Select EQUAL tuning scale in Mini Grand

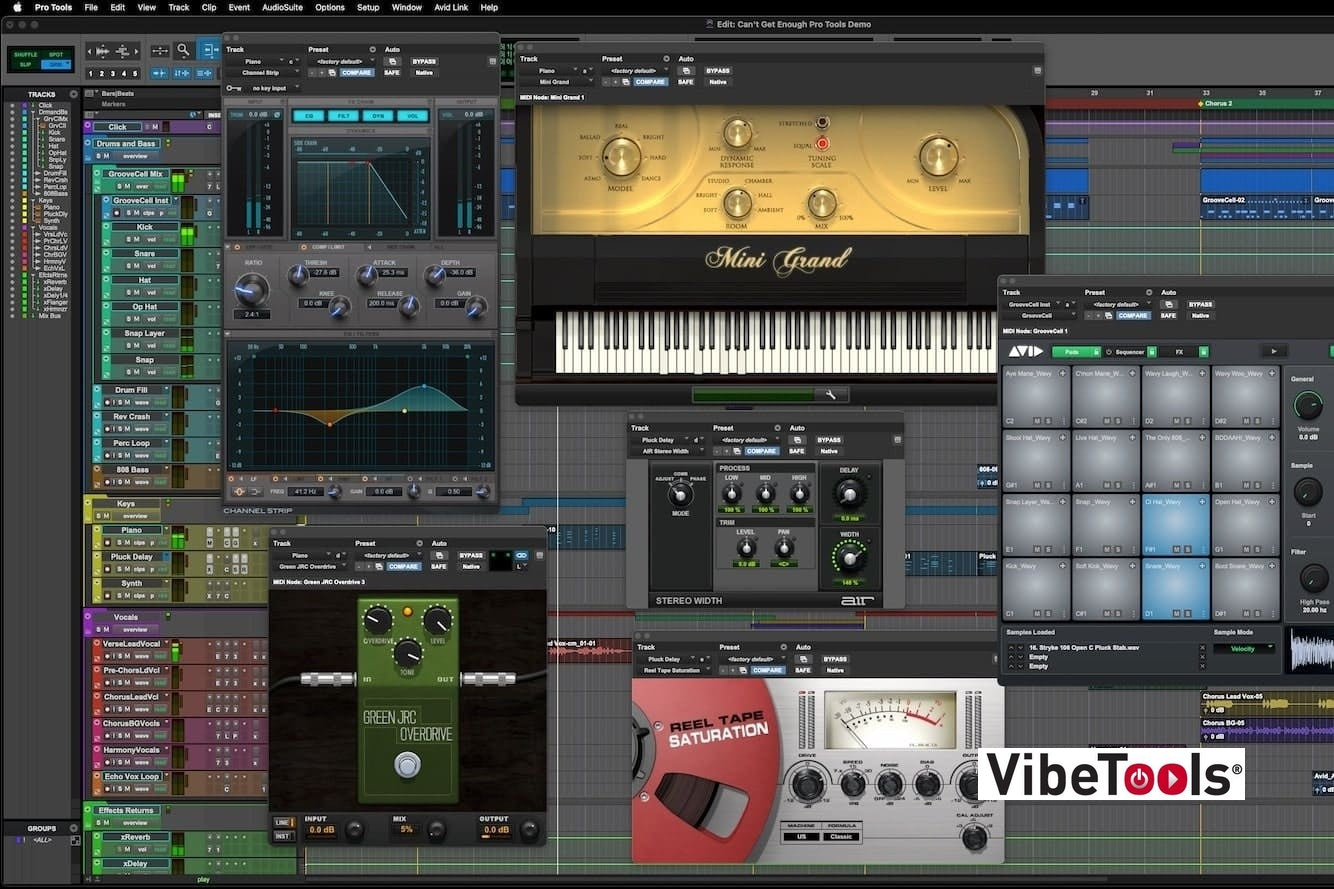(822, 144)
